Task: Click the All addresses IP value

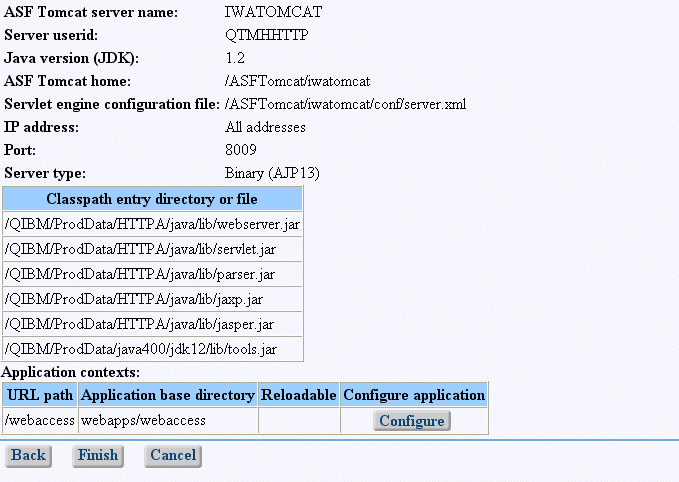Action: click(x=265, y=127)
